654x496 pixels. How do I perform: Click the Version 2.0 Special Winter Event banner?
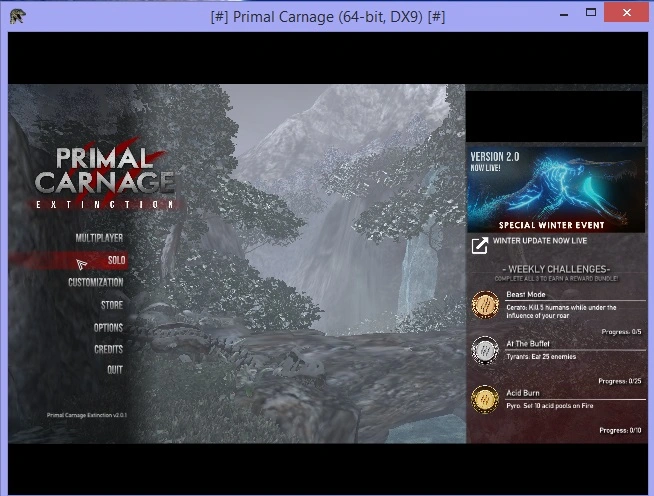556,190
